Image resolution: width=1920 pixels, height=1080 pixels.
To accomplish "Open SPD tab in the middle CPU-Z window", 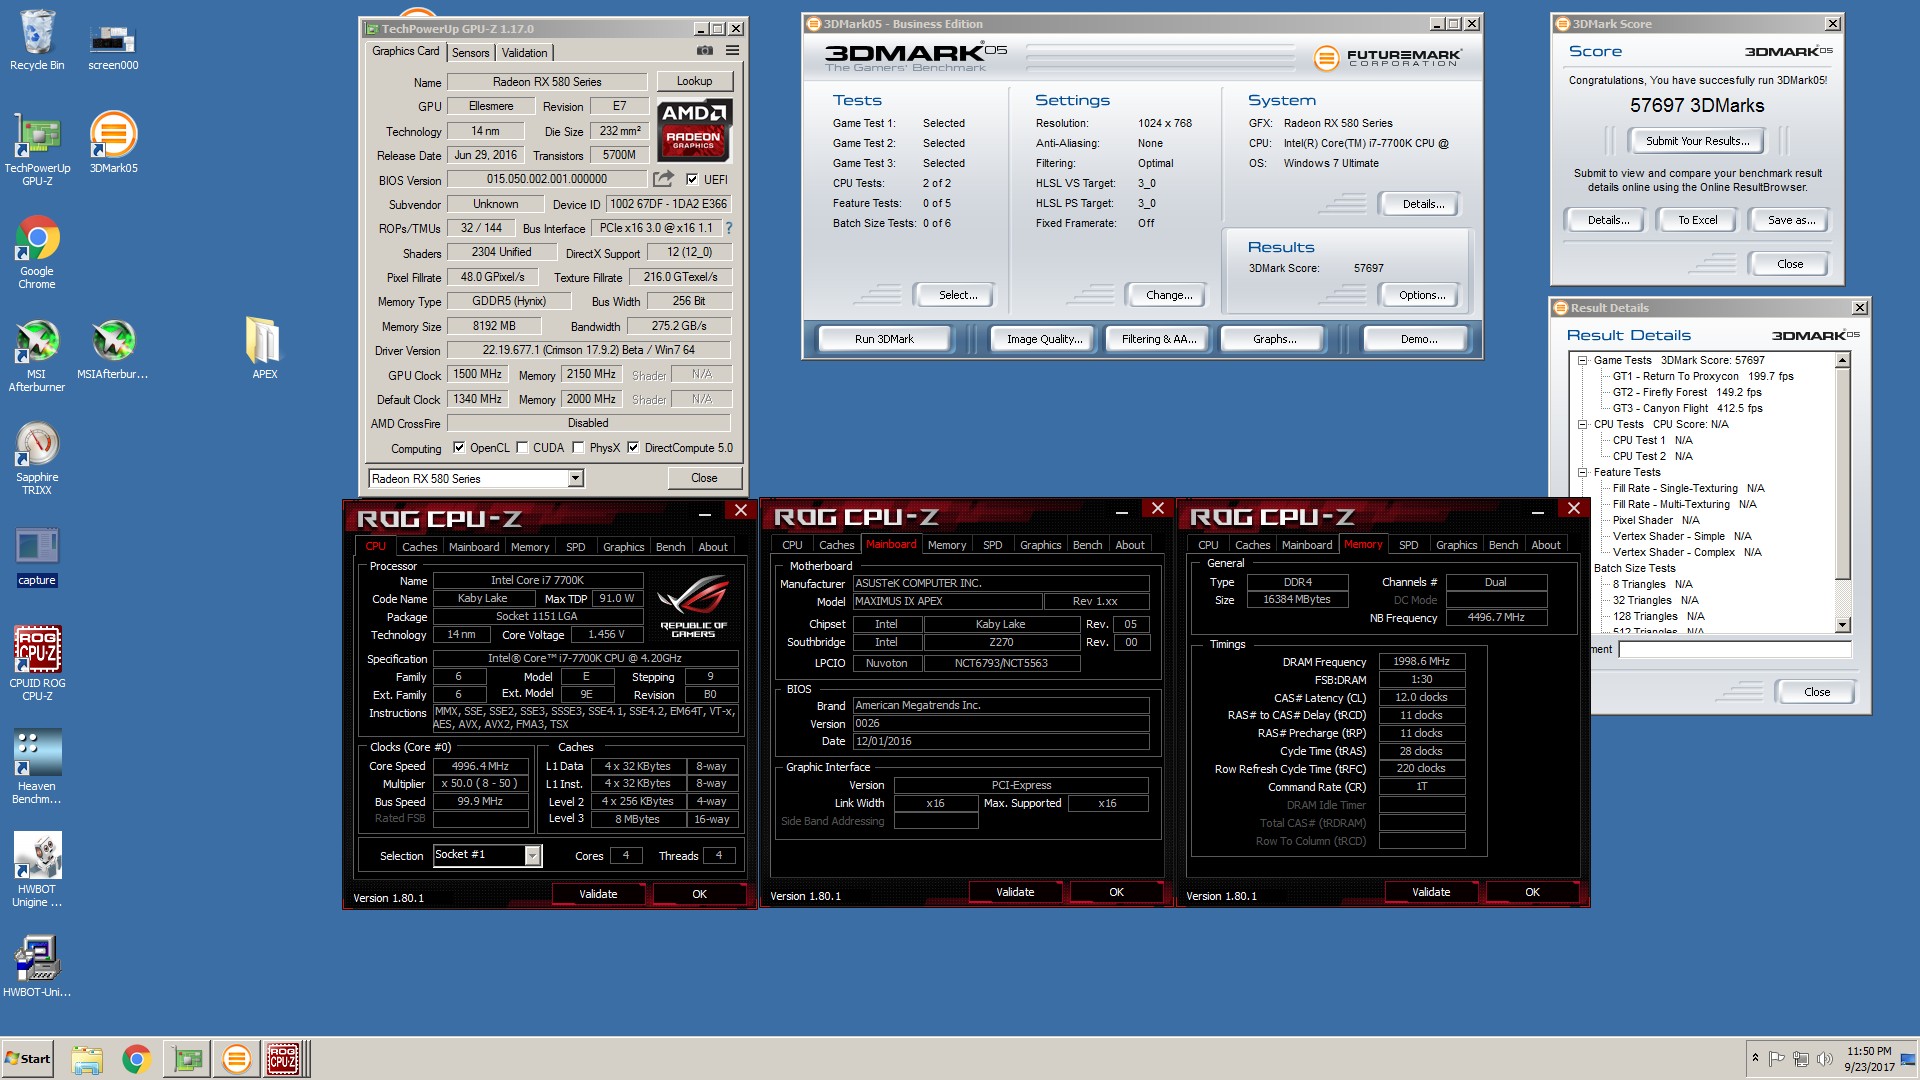I will pos(993,545).
